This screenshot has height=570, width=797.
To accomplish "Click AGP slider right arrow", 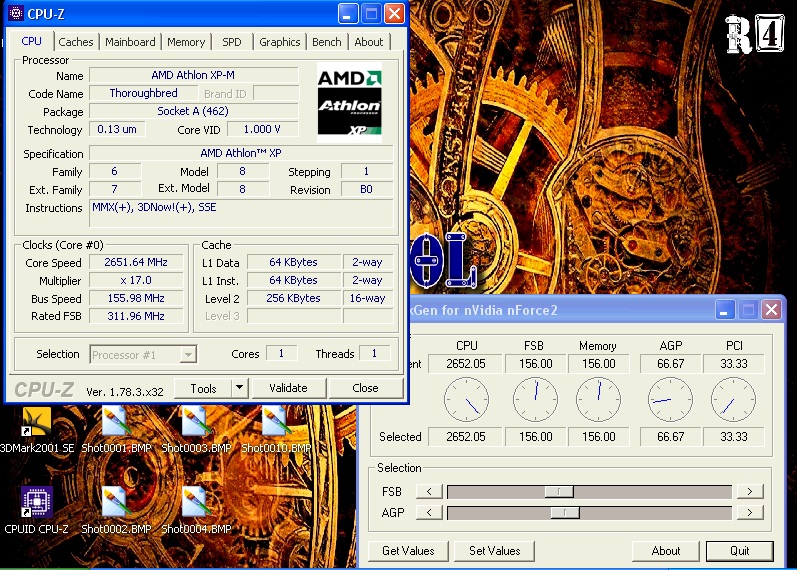I will tap(750, 512).
